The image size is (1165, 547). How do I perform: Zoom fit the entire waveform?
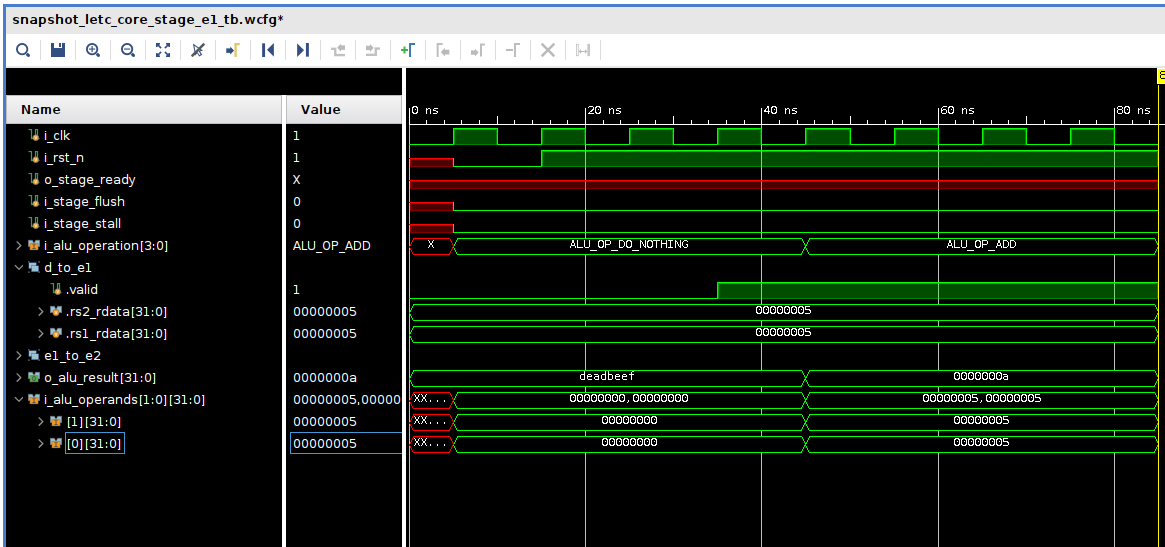(163, 50)
